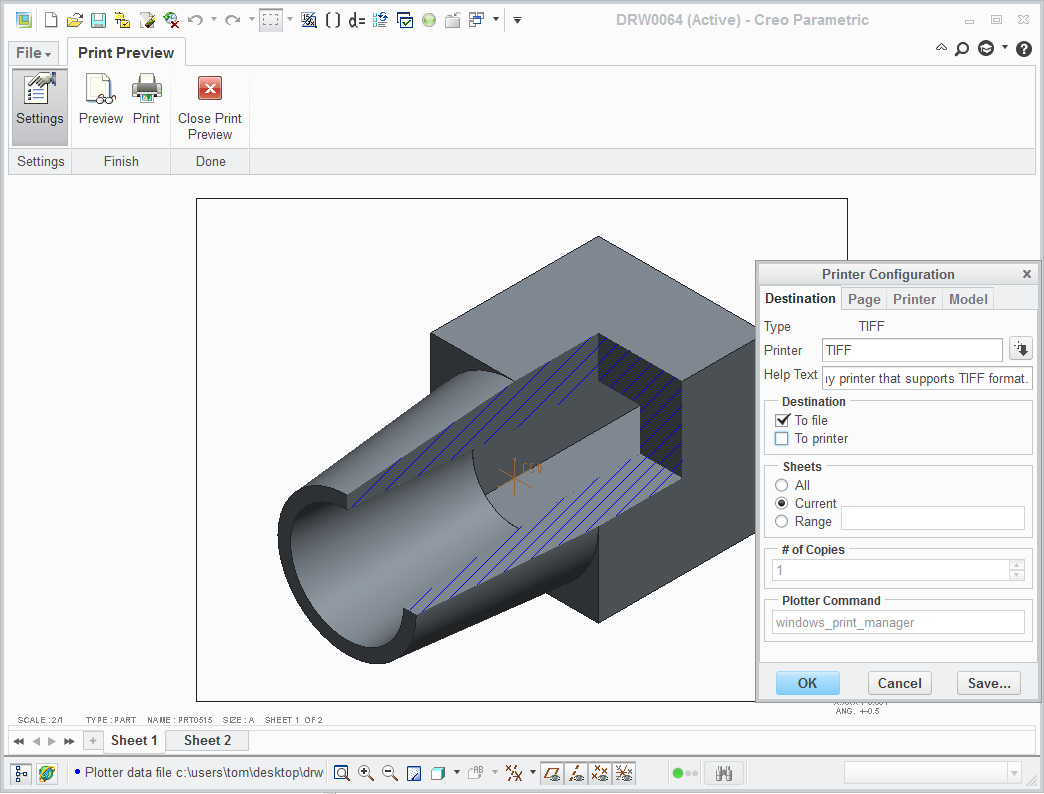Open the Customize Quick Access Toolbar dropdown
Image resolution: width=1044 pixels, height=794 pixels.
[517, 20]
